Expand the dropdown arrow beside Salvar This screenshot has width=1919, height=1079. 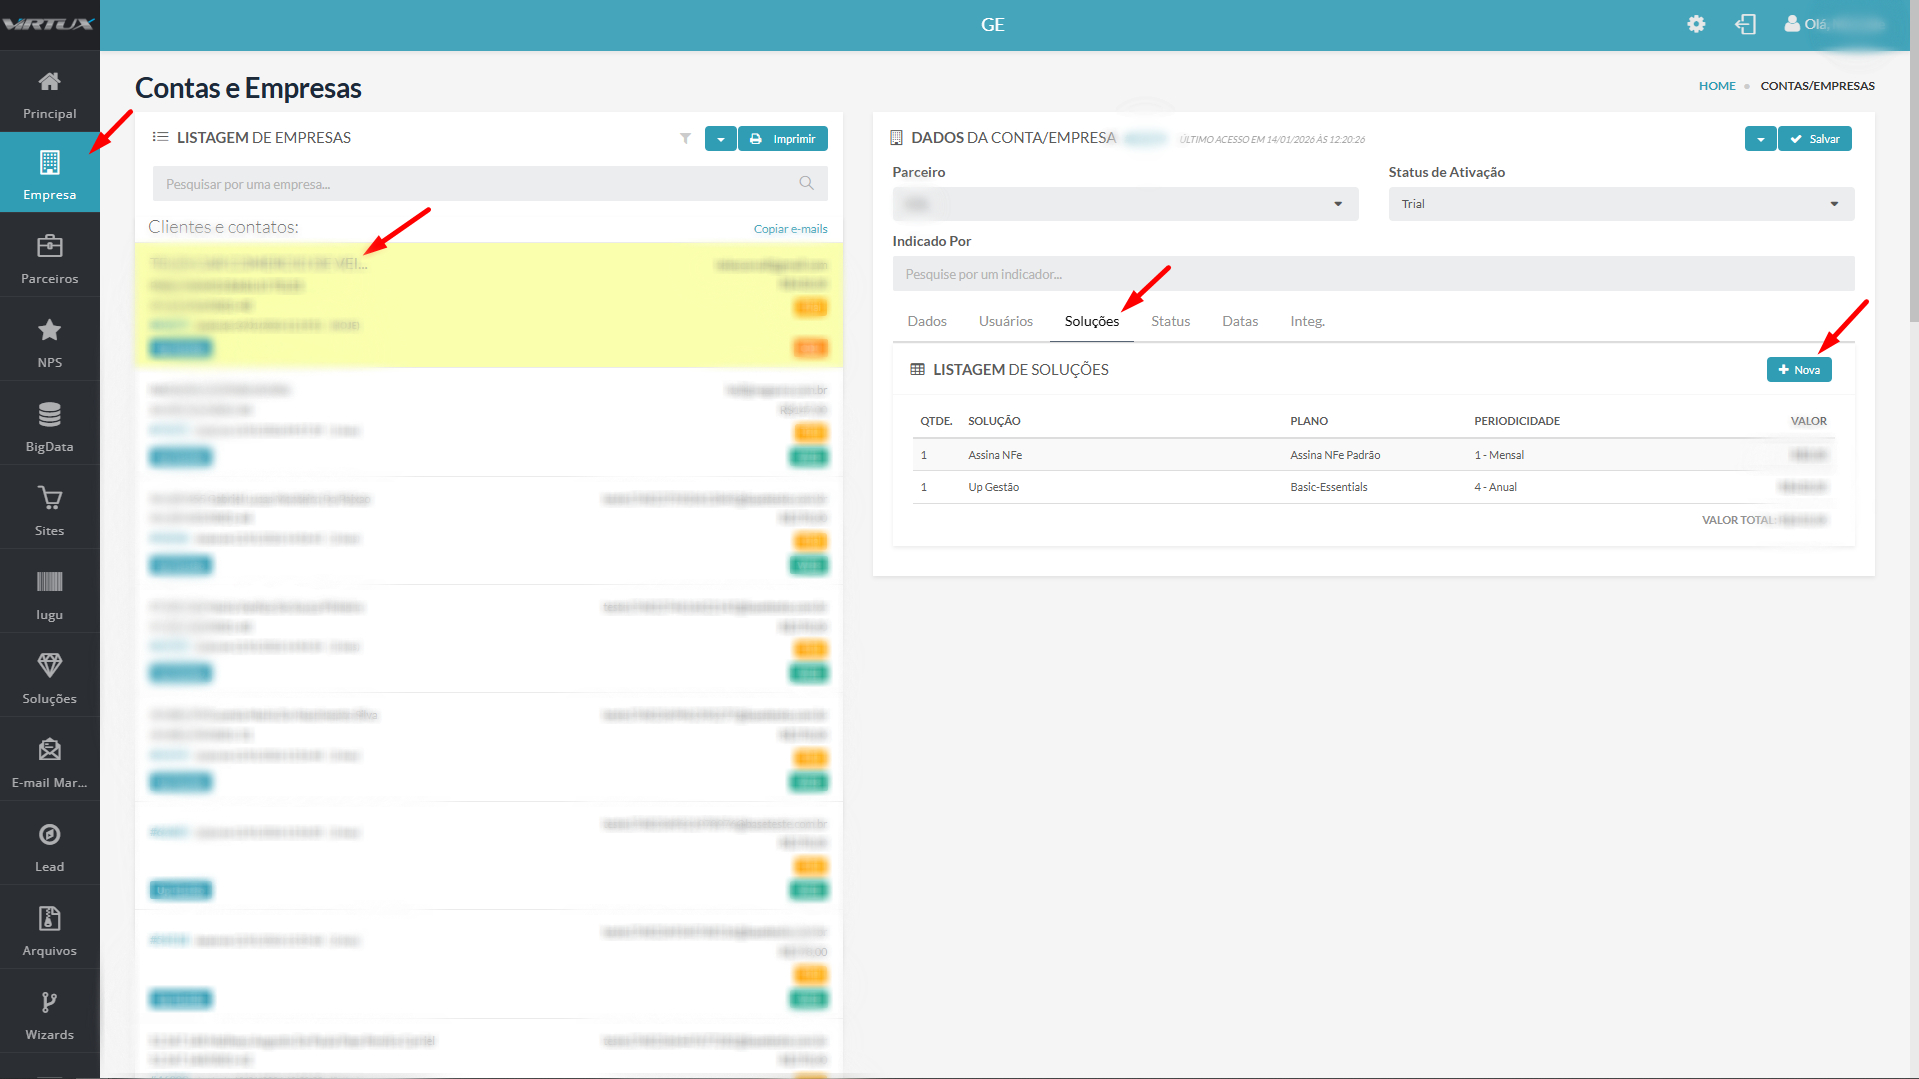pyautogui.click(x=1760, y=139)
